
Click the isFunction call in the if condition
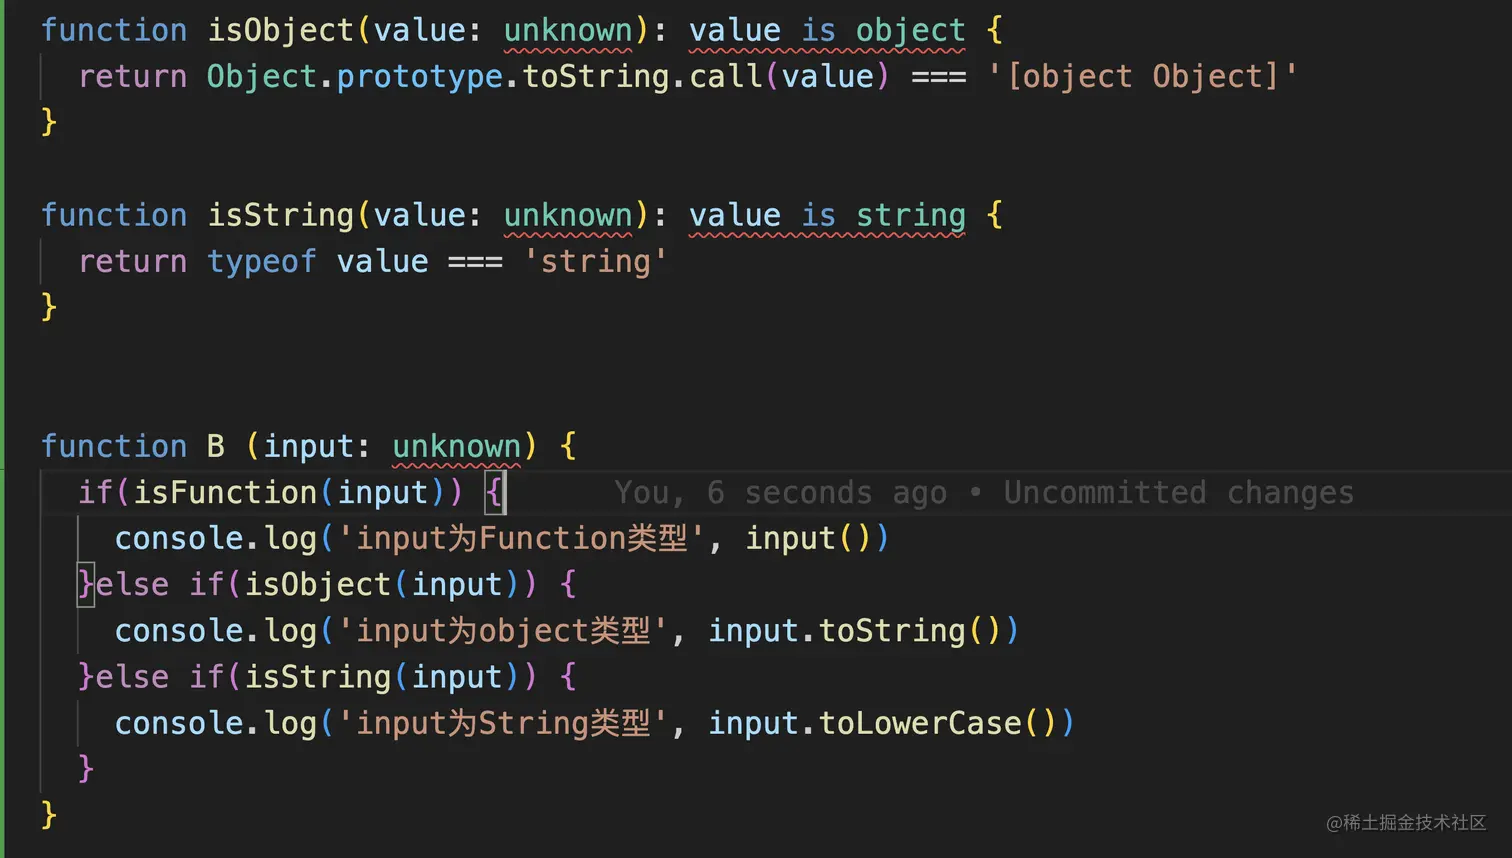tap(225, 493)
